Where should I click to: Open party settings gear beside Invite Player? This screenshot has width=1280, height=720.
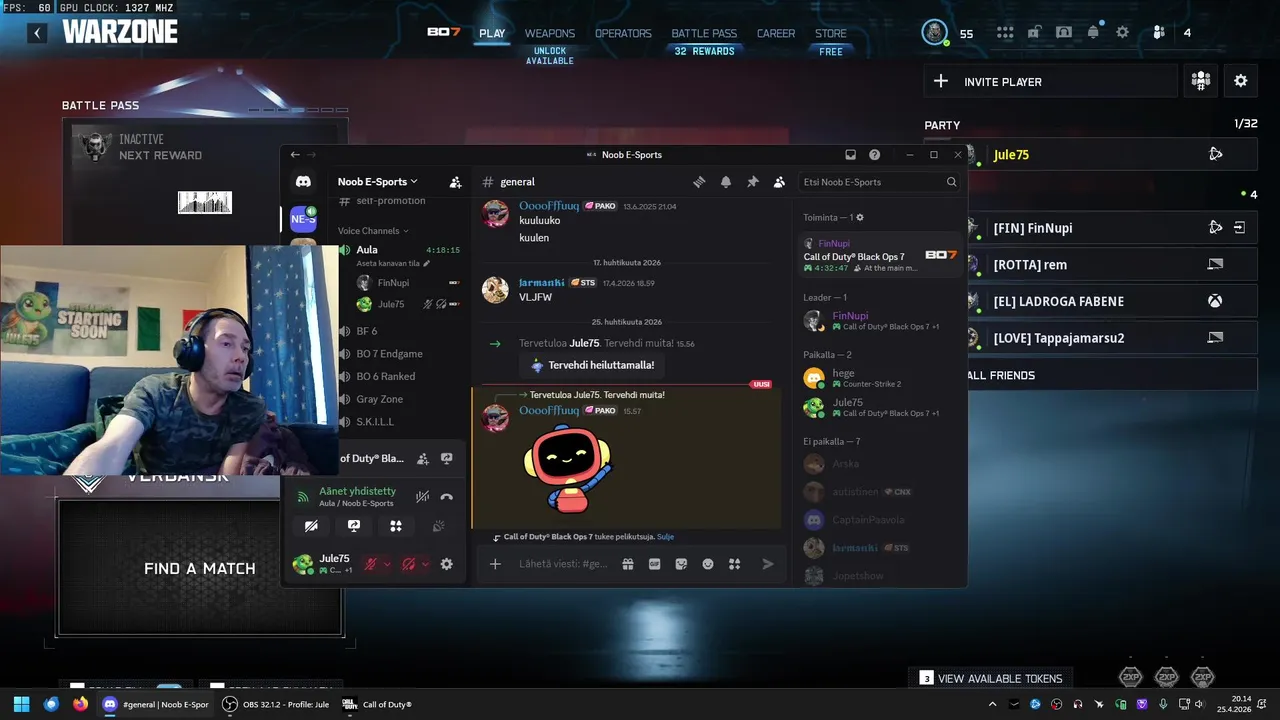[1241, 81]
